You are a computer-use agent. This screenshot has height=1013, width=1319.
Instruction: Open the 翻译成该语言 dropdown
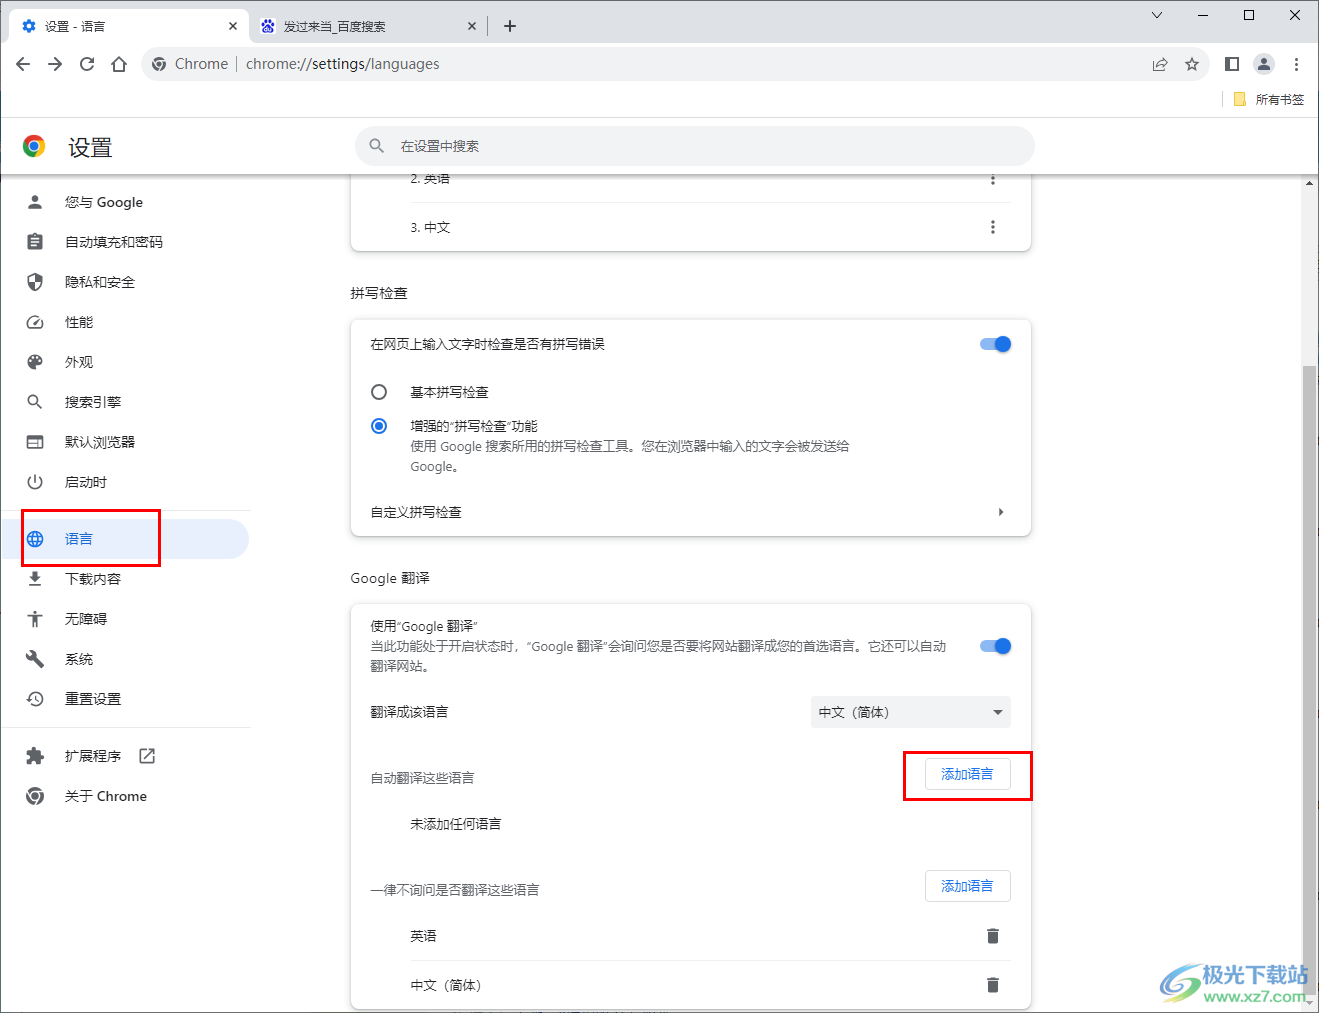(910, 712)
